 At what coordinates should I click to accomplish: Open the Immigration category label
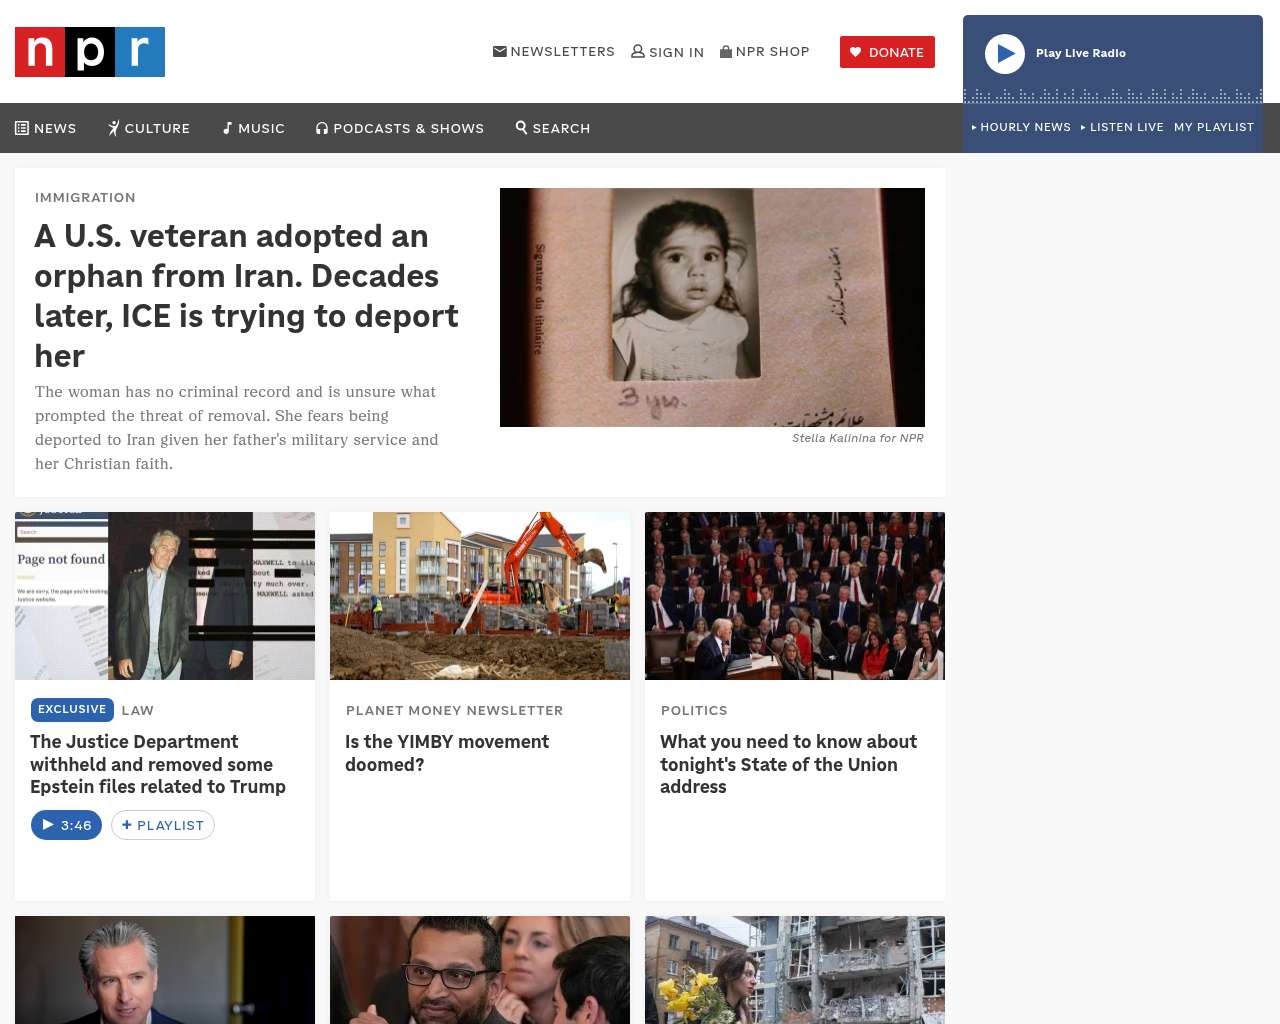coord(85,197)
